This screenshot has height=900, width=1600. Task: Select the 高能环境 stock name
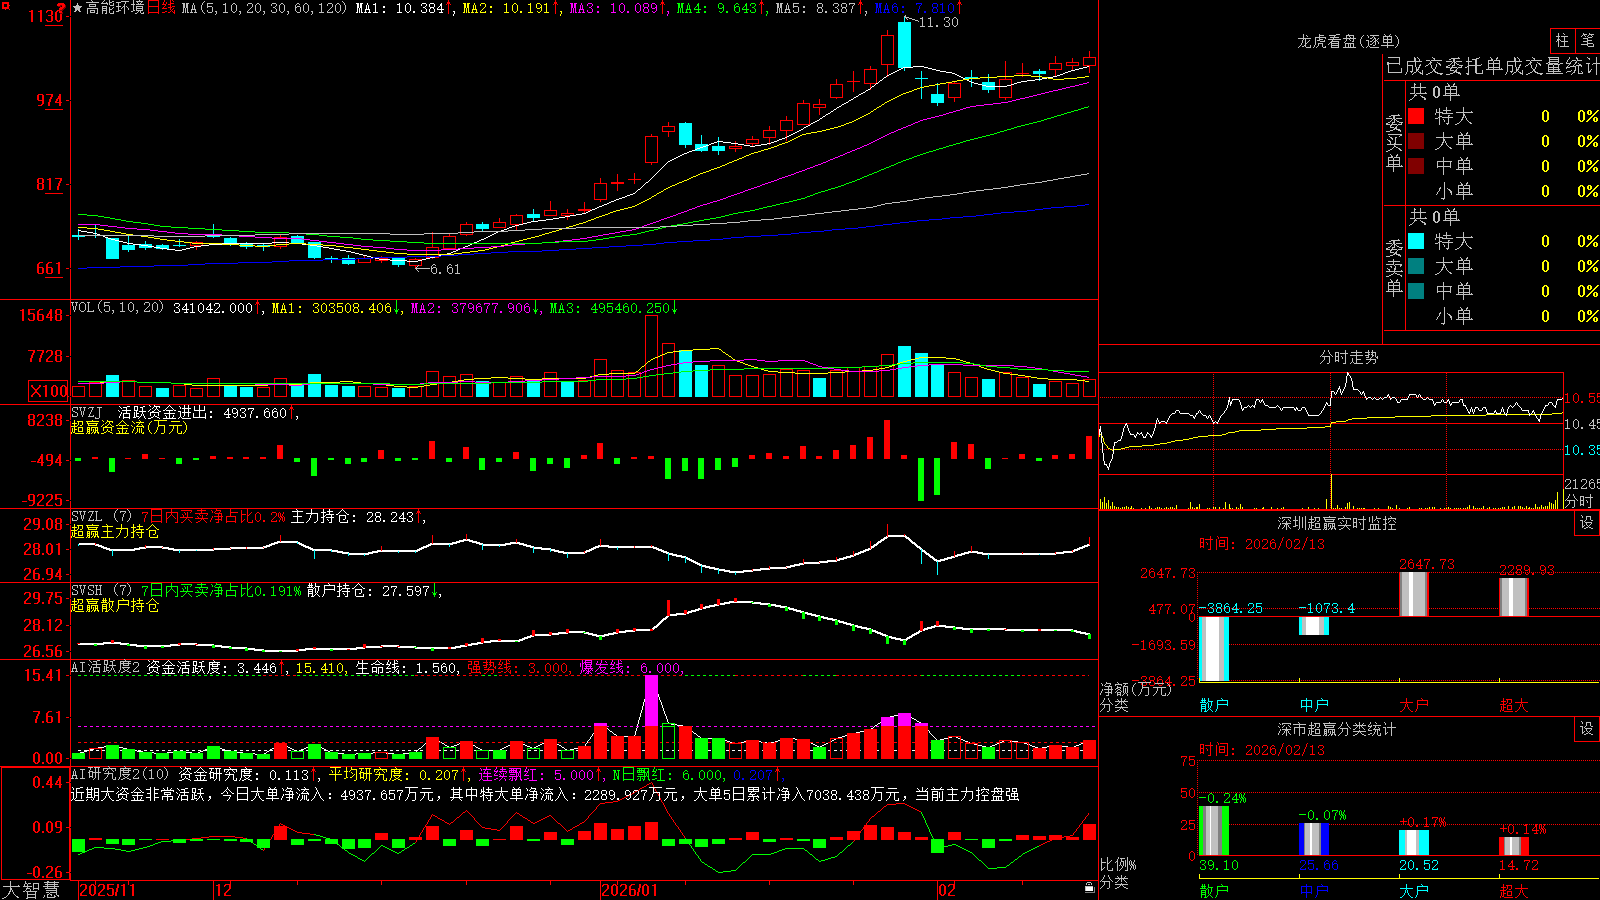(115, 8)
